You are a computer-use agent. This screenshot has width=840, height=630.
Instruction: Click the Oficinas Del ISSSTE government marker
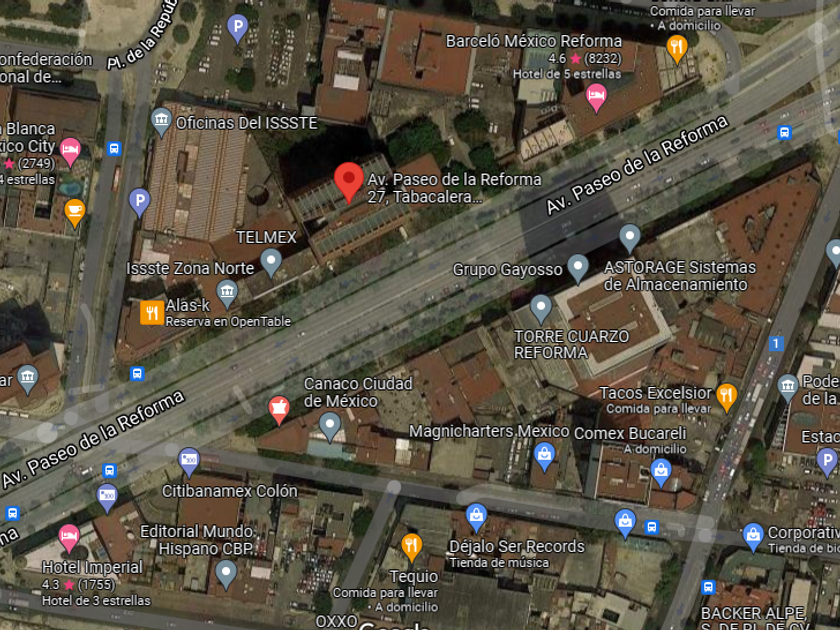click(x=161, y=122)
